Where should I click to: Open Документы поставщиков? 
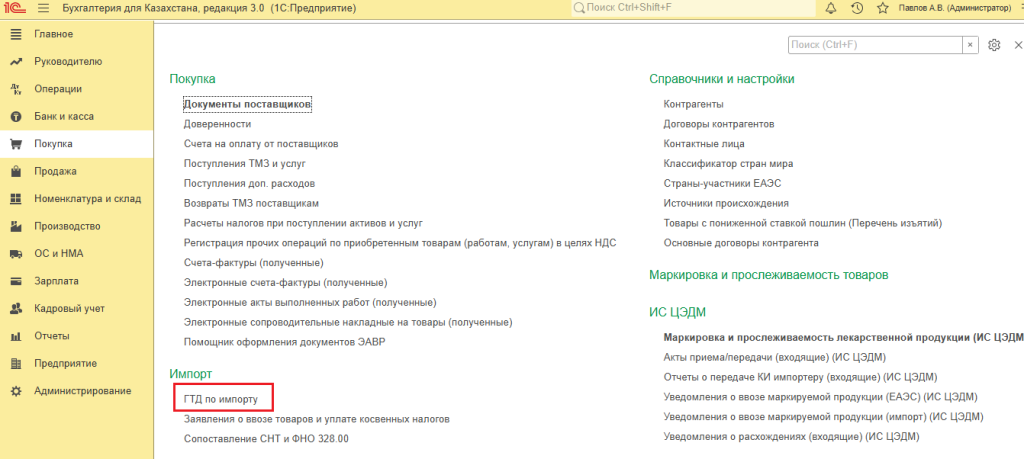click(248, 104)
